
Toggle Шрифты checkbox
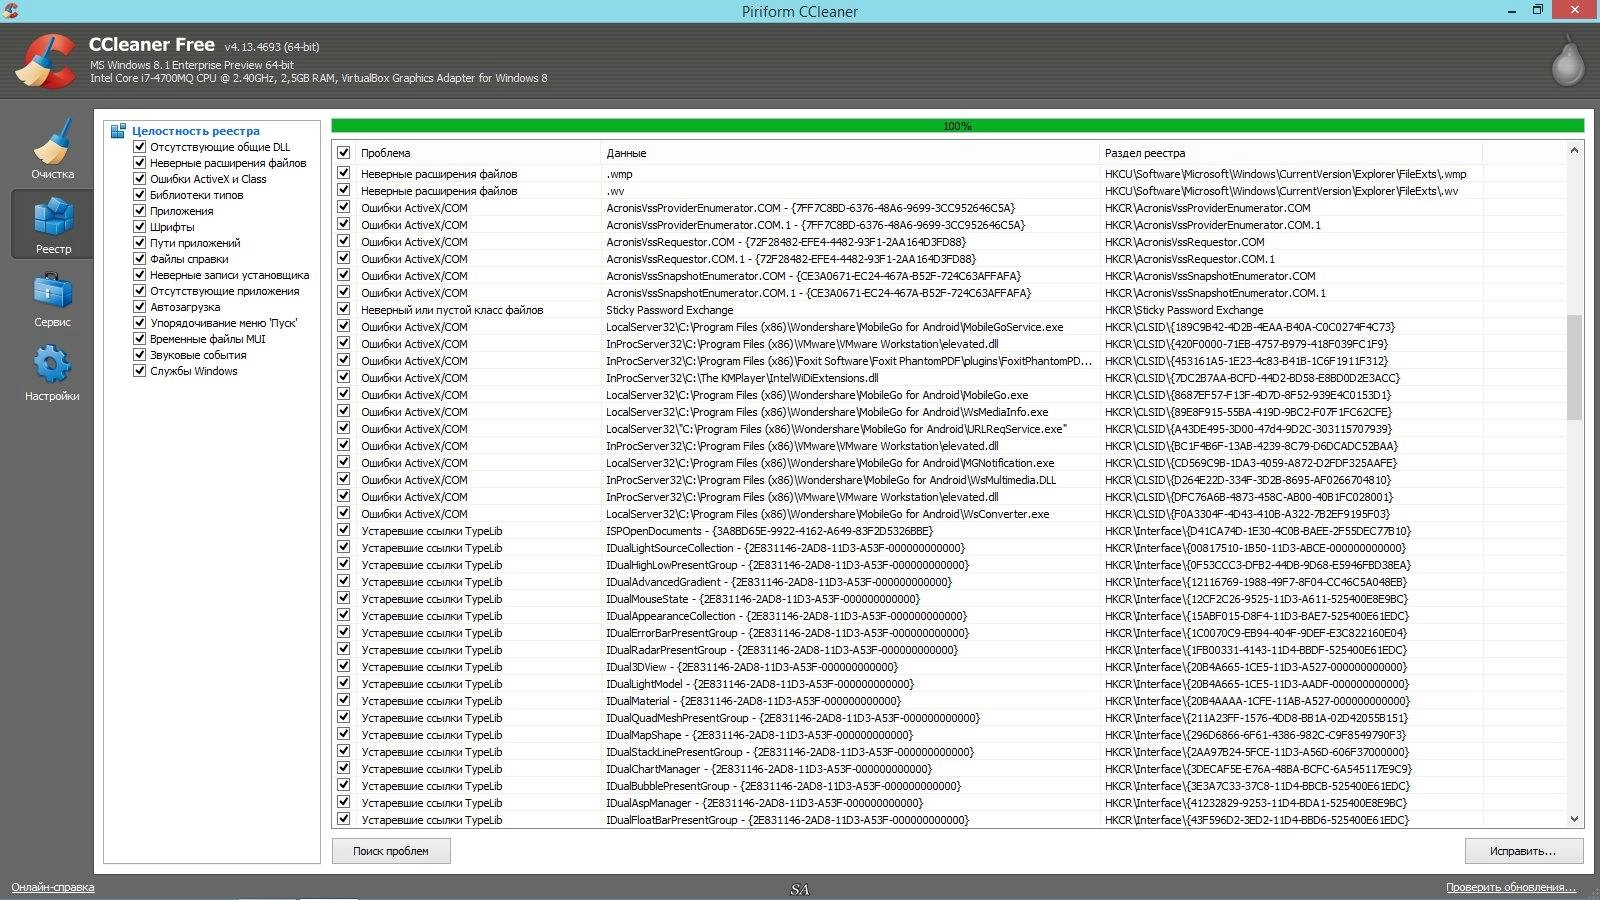(140, 227)
